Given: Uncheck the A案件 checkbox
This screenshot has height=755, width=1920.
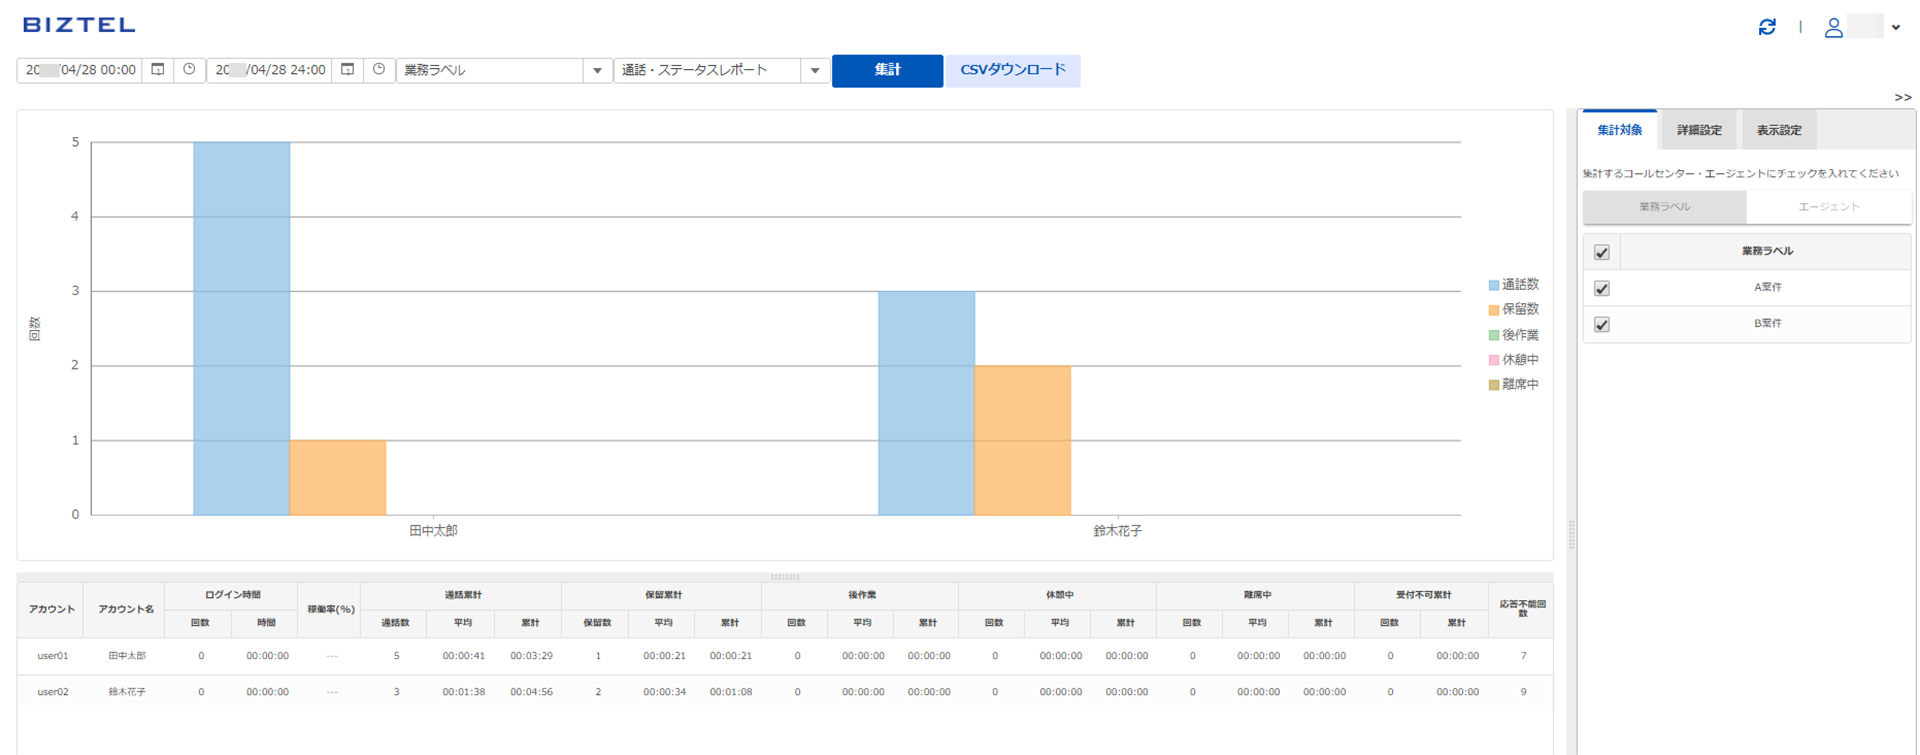Looking at the screenshot, I should (1602, 288).
